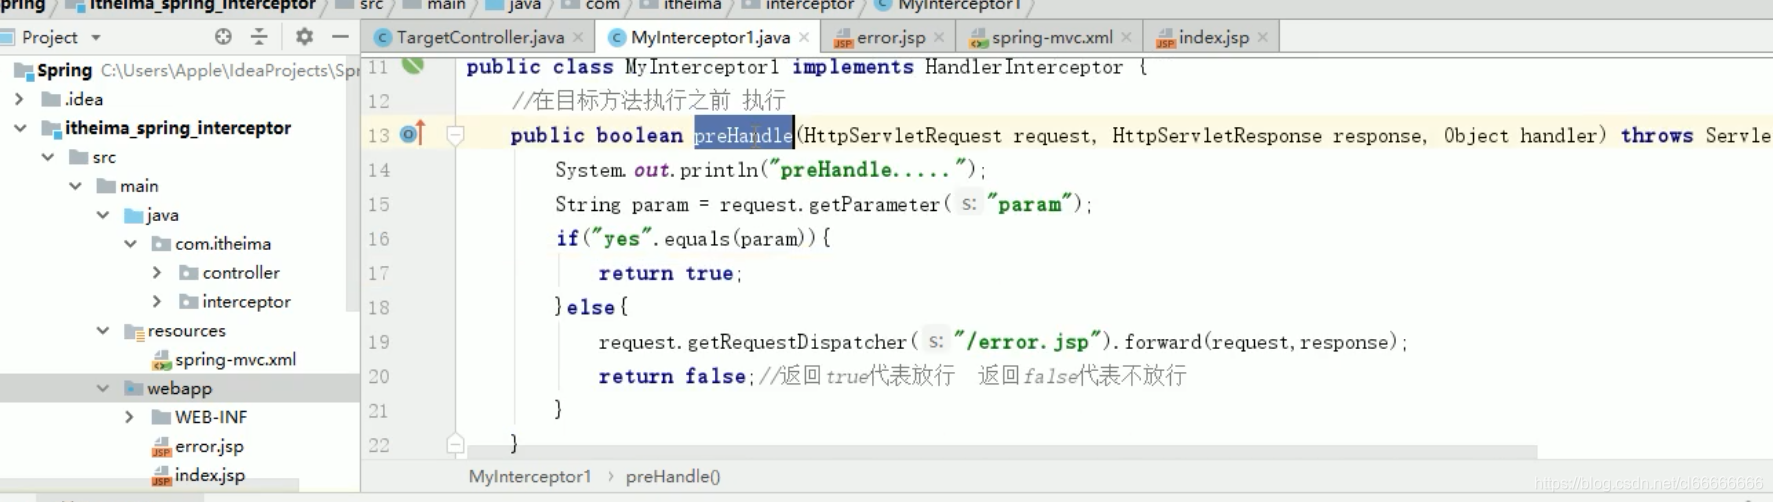1773x502 pixels.
Task: Expand the .idea folder
Action: (x=19, y=99)
